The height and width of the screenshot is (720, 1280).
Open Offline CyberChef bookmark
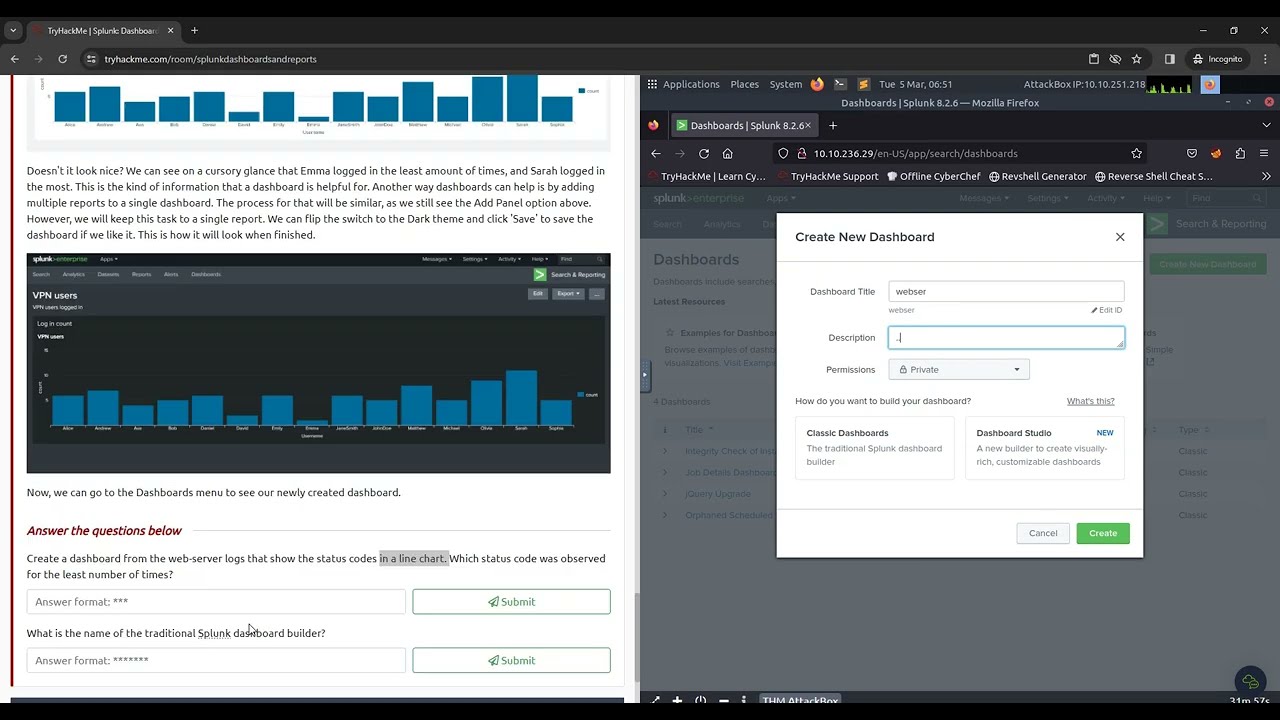click(x=933, y=176)
